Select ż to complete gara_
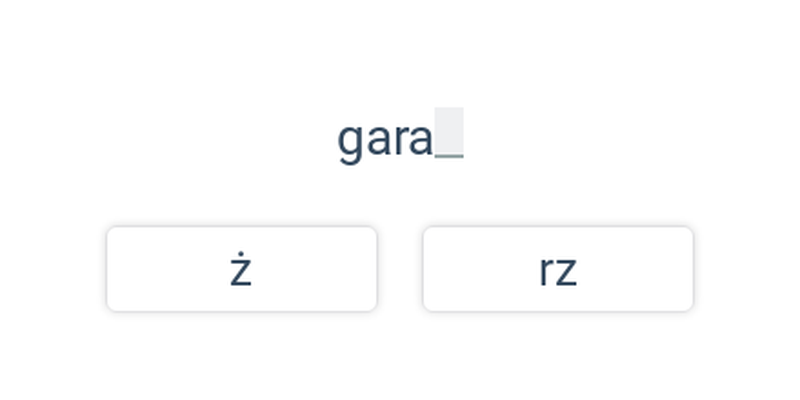The image size is (800, 400). pyautogui.click(x=242, y=269)
